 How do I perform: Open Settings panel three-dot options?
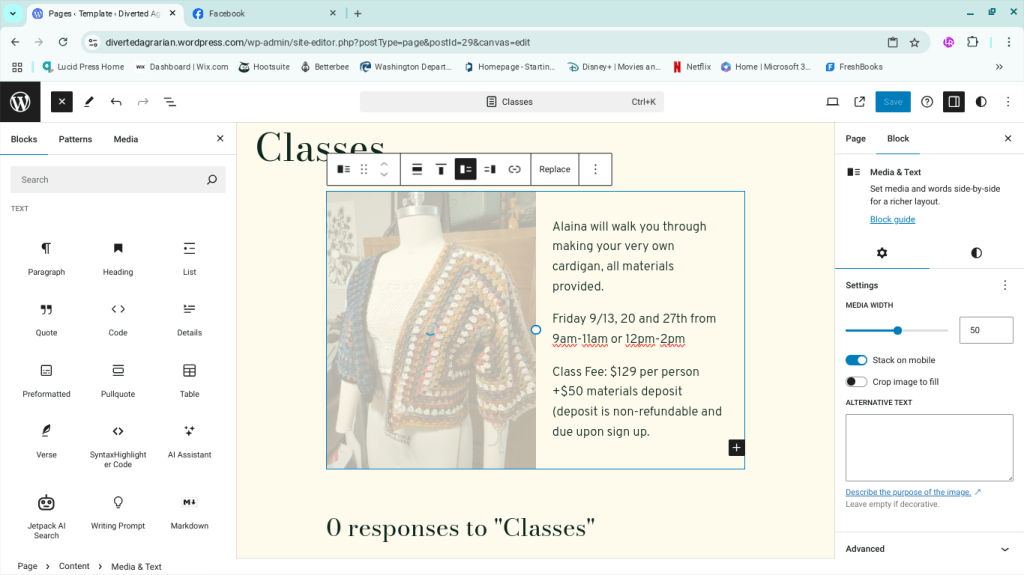(x=1005, y=285)
